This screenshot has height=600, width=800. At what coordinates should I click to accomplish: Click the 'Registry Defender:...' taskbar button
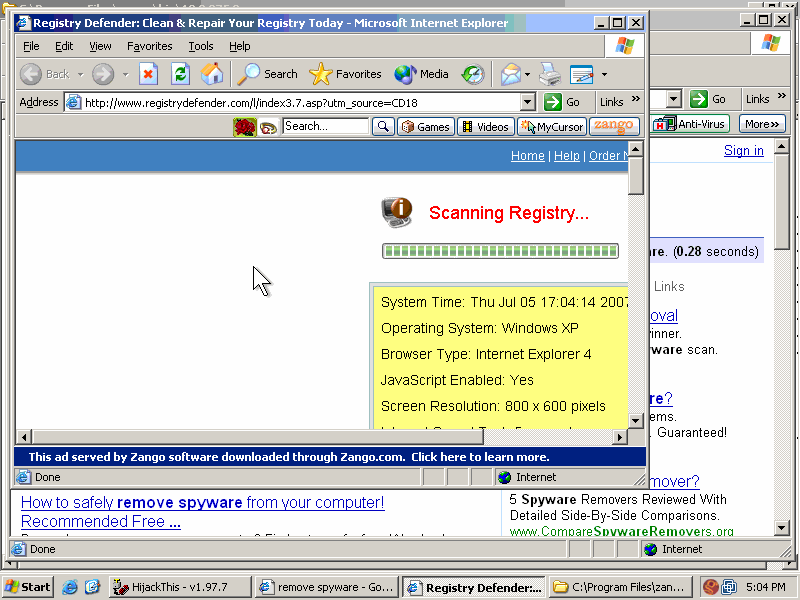[x=473, y=587]
